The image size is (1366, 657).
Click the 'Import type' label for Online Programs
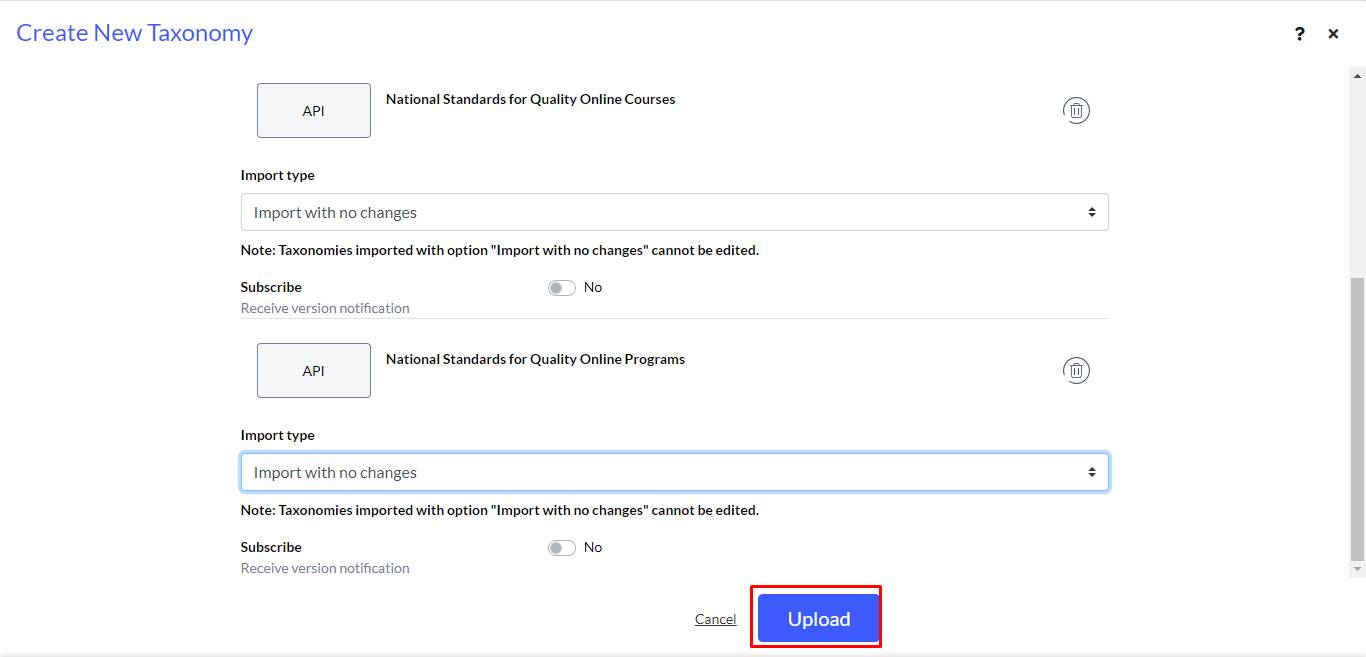pyautogui.click(x=278, y=435)
